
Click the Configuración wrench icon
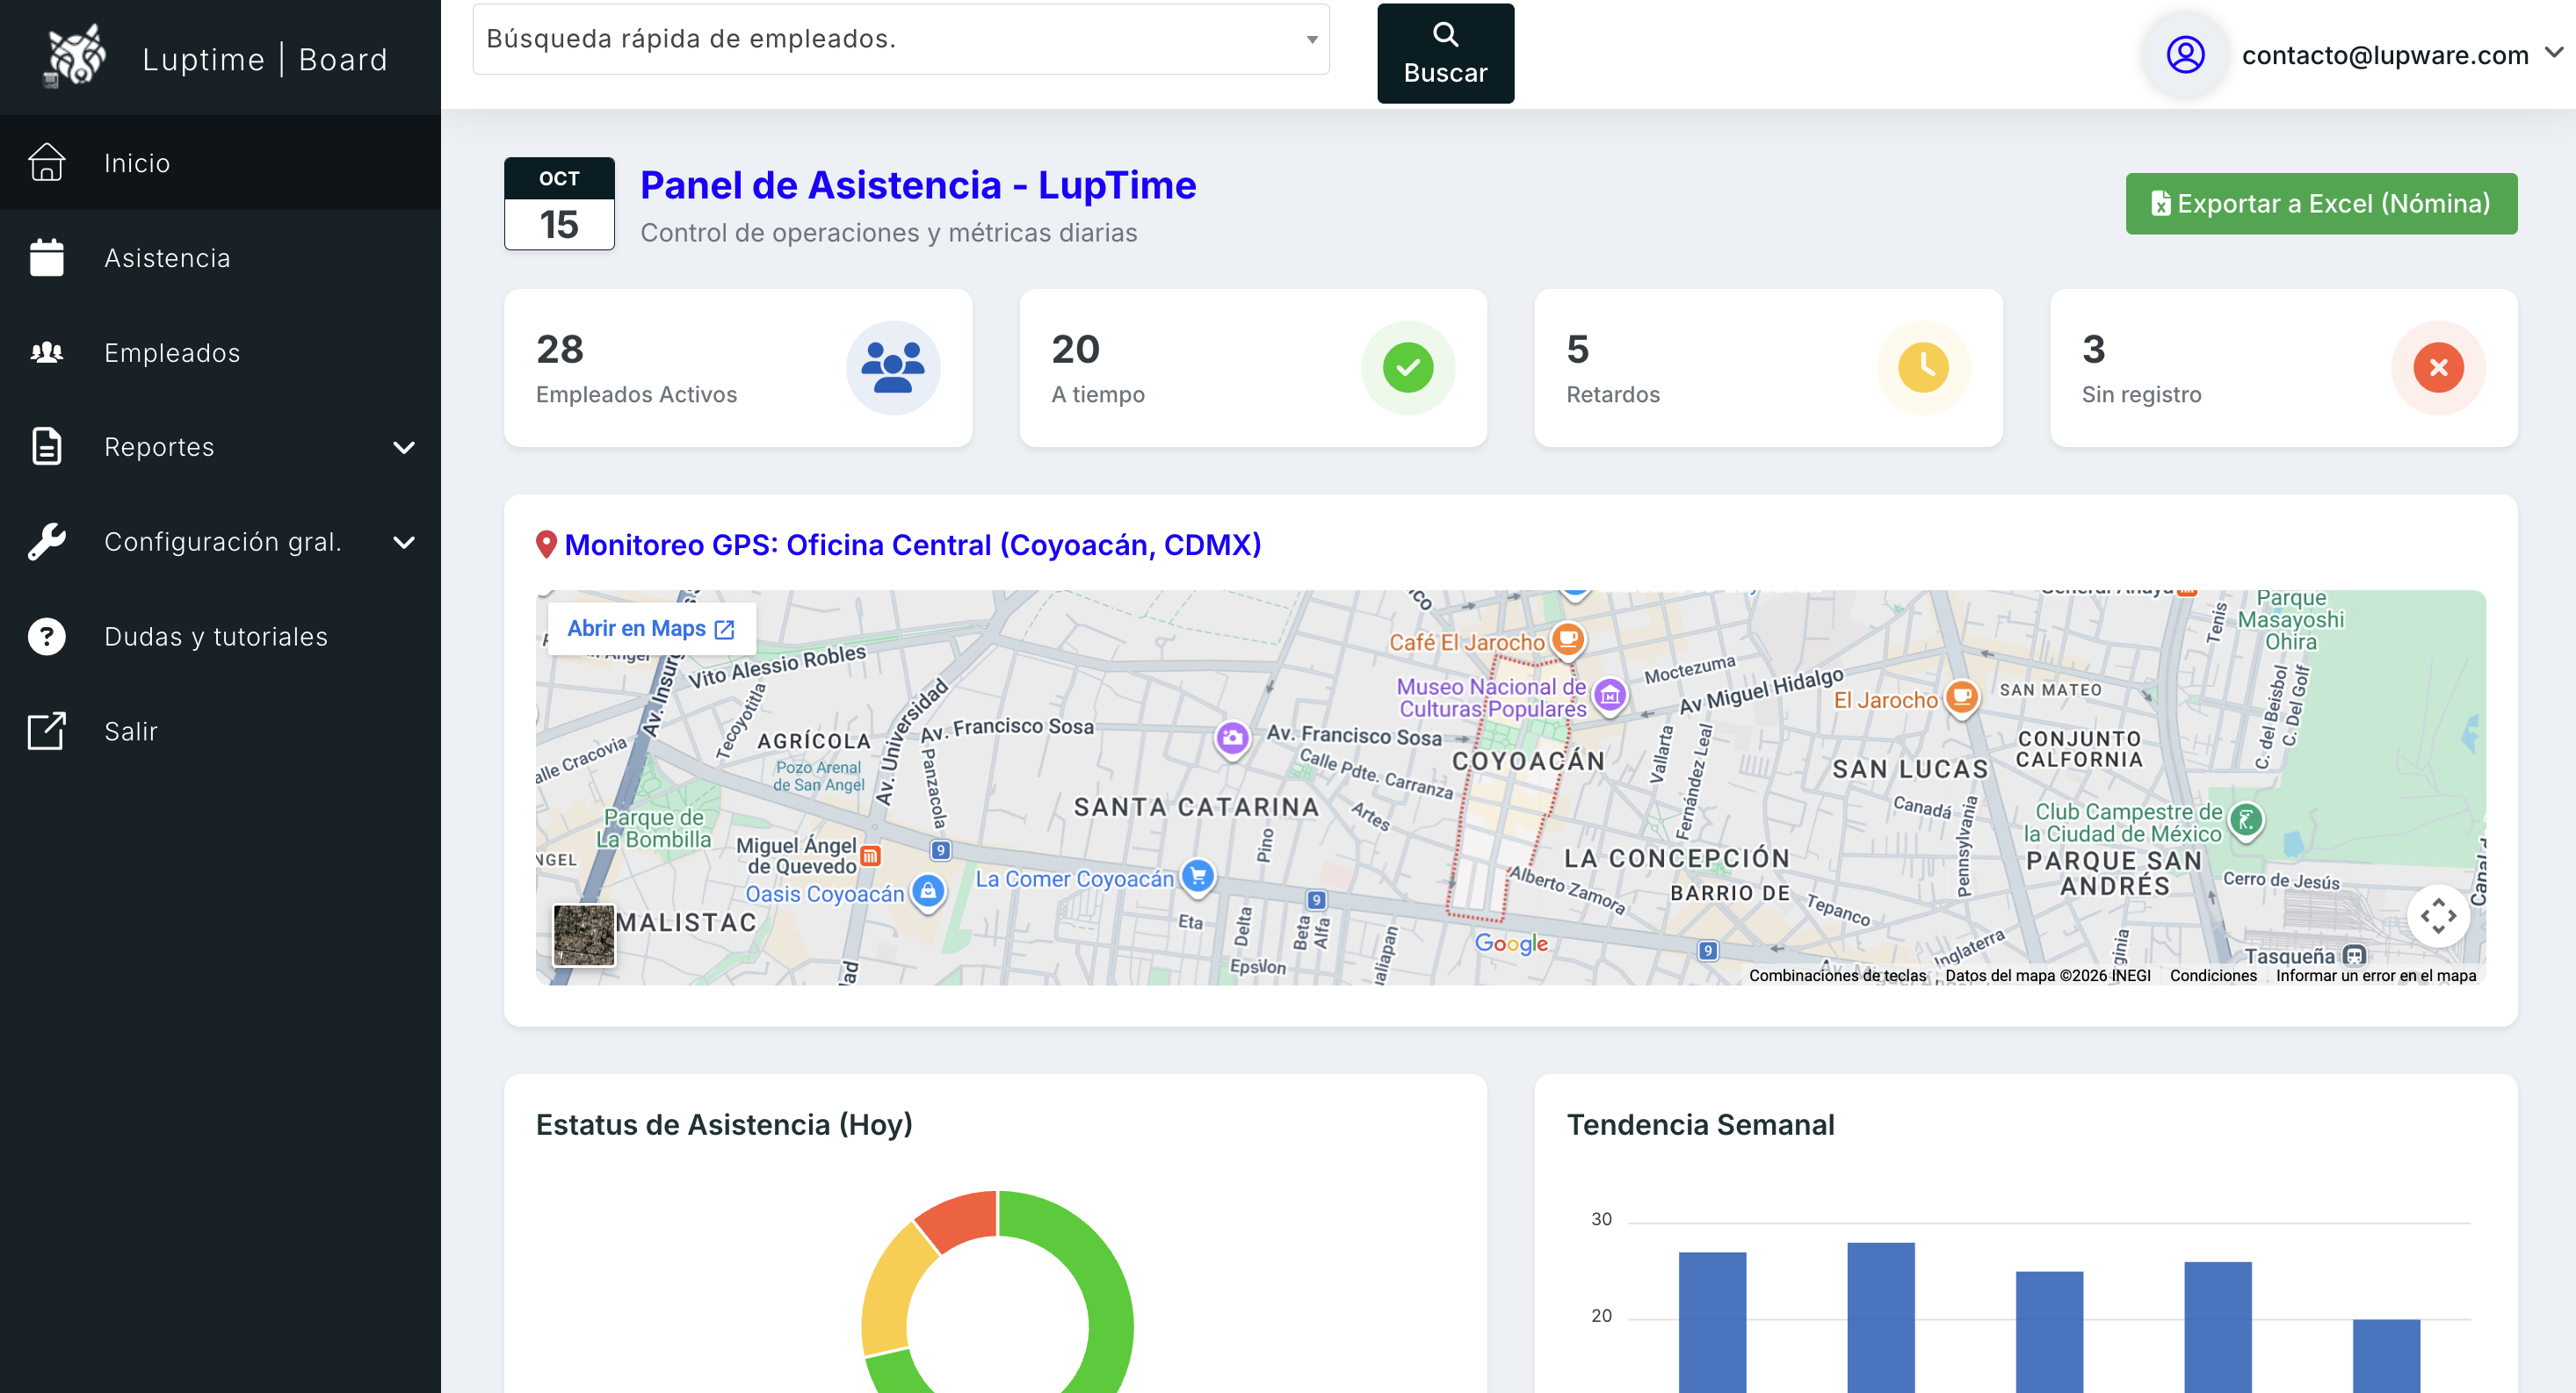pyautogui.click(x=47, y=541)
